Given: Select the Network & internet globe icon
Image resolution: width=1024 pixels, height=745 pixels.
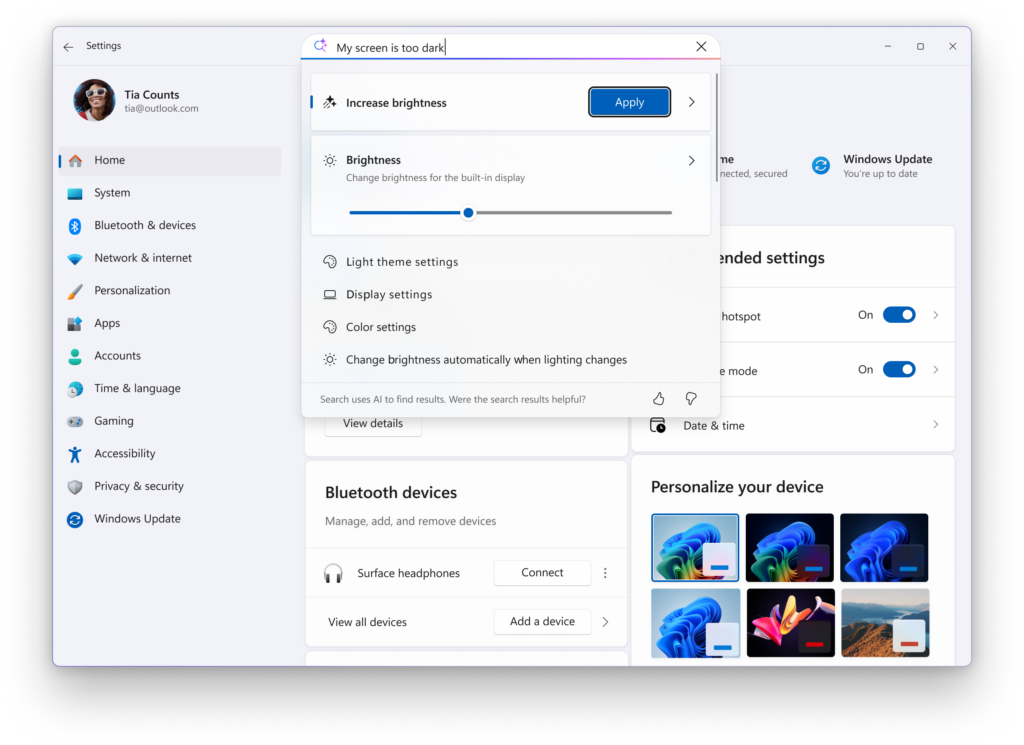Looking at the screenshot, I should [75, 257].
